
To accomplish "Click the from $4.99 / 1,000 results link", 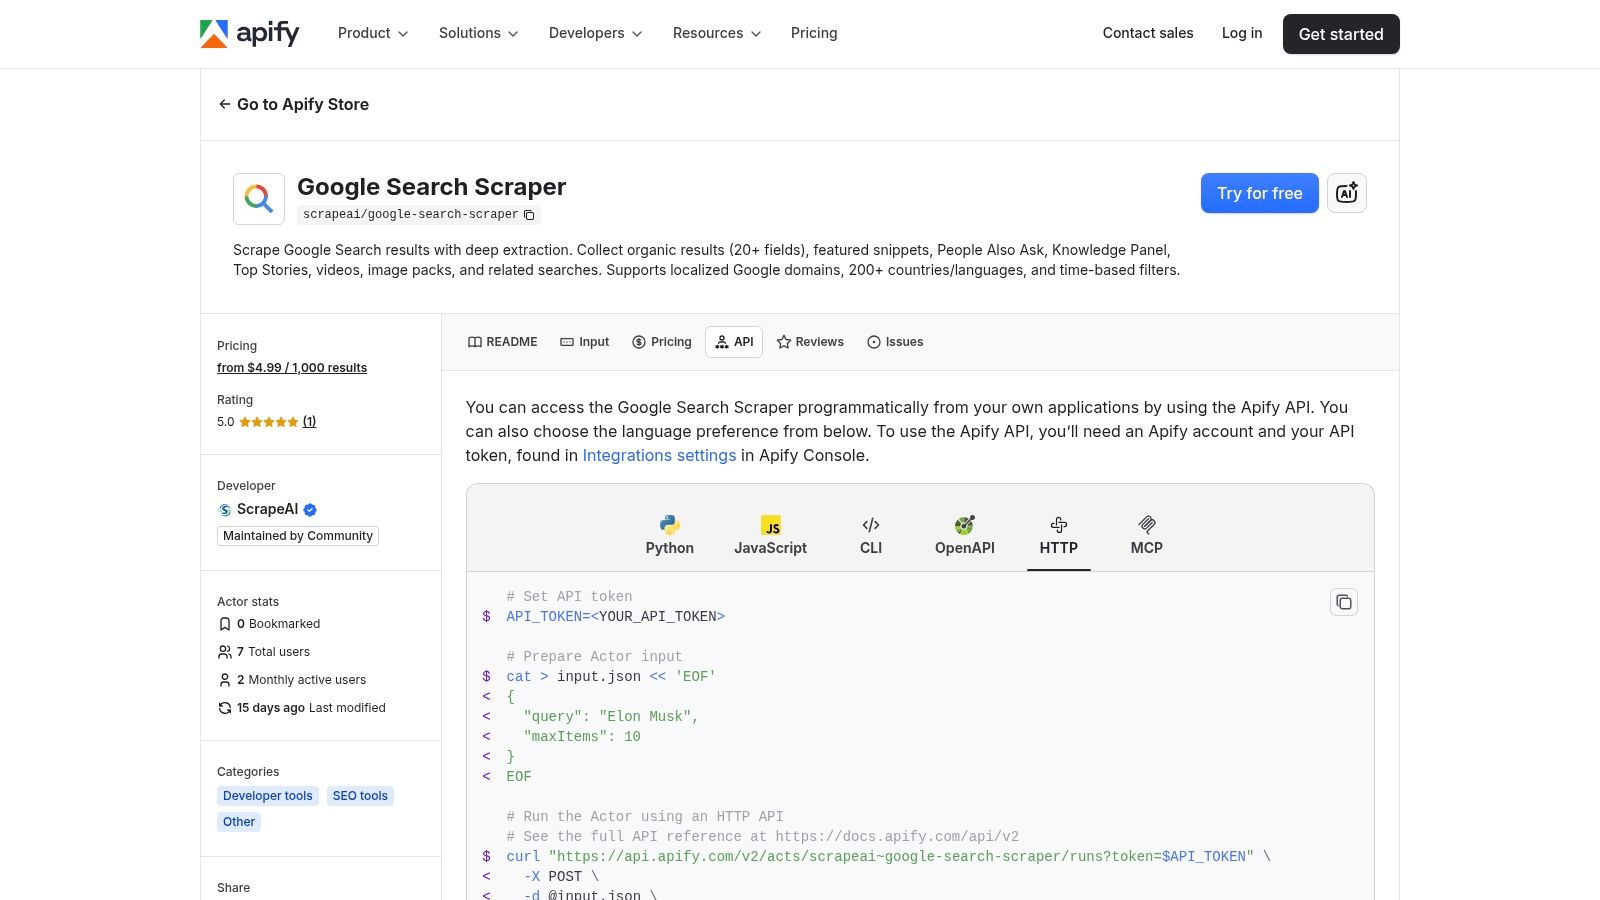I will coord(292,368).
